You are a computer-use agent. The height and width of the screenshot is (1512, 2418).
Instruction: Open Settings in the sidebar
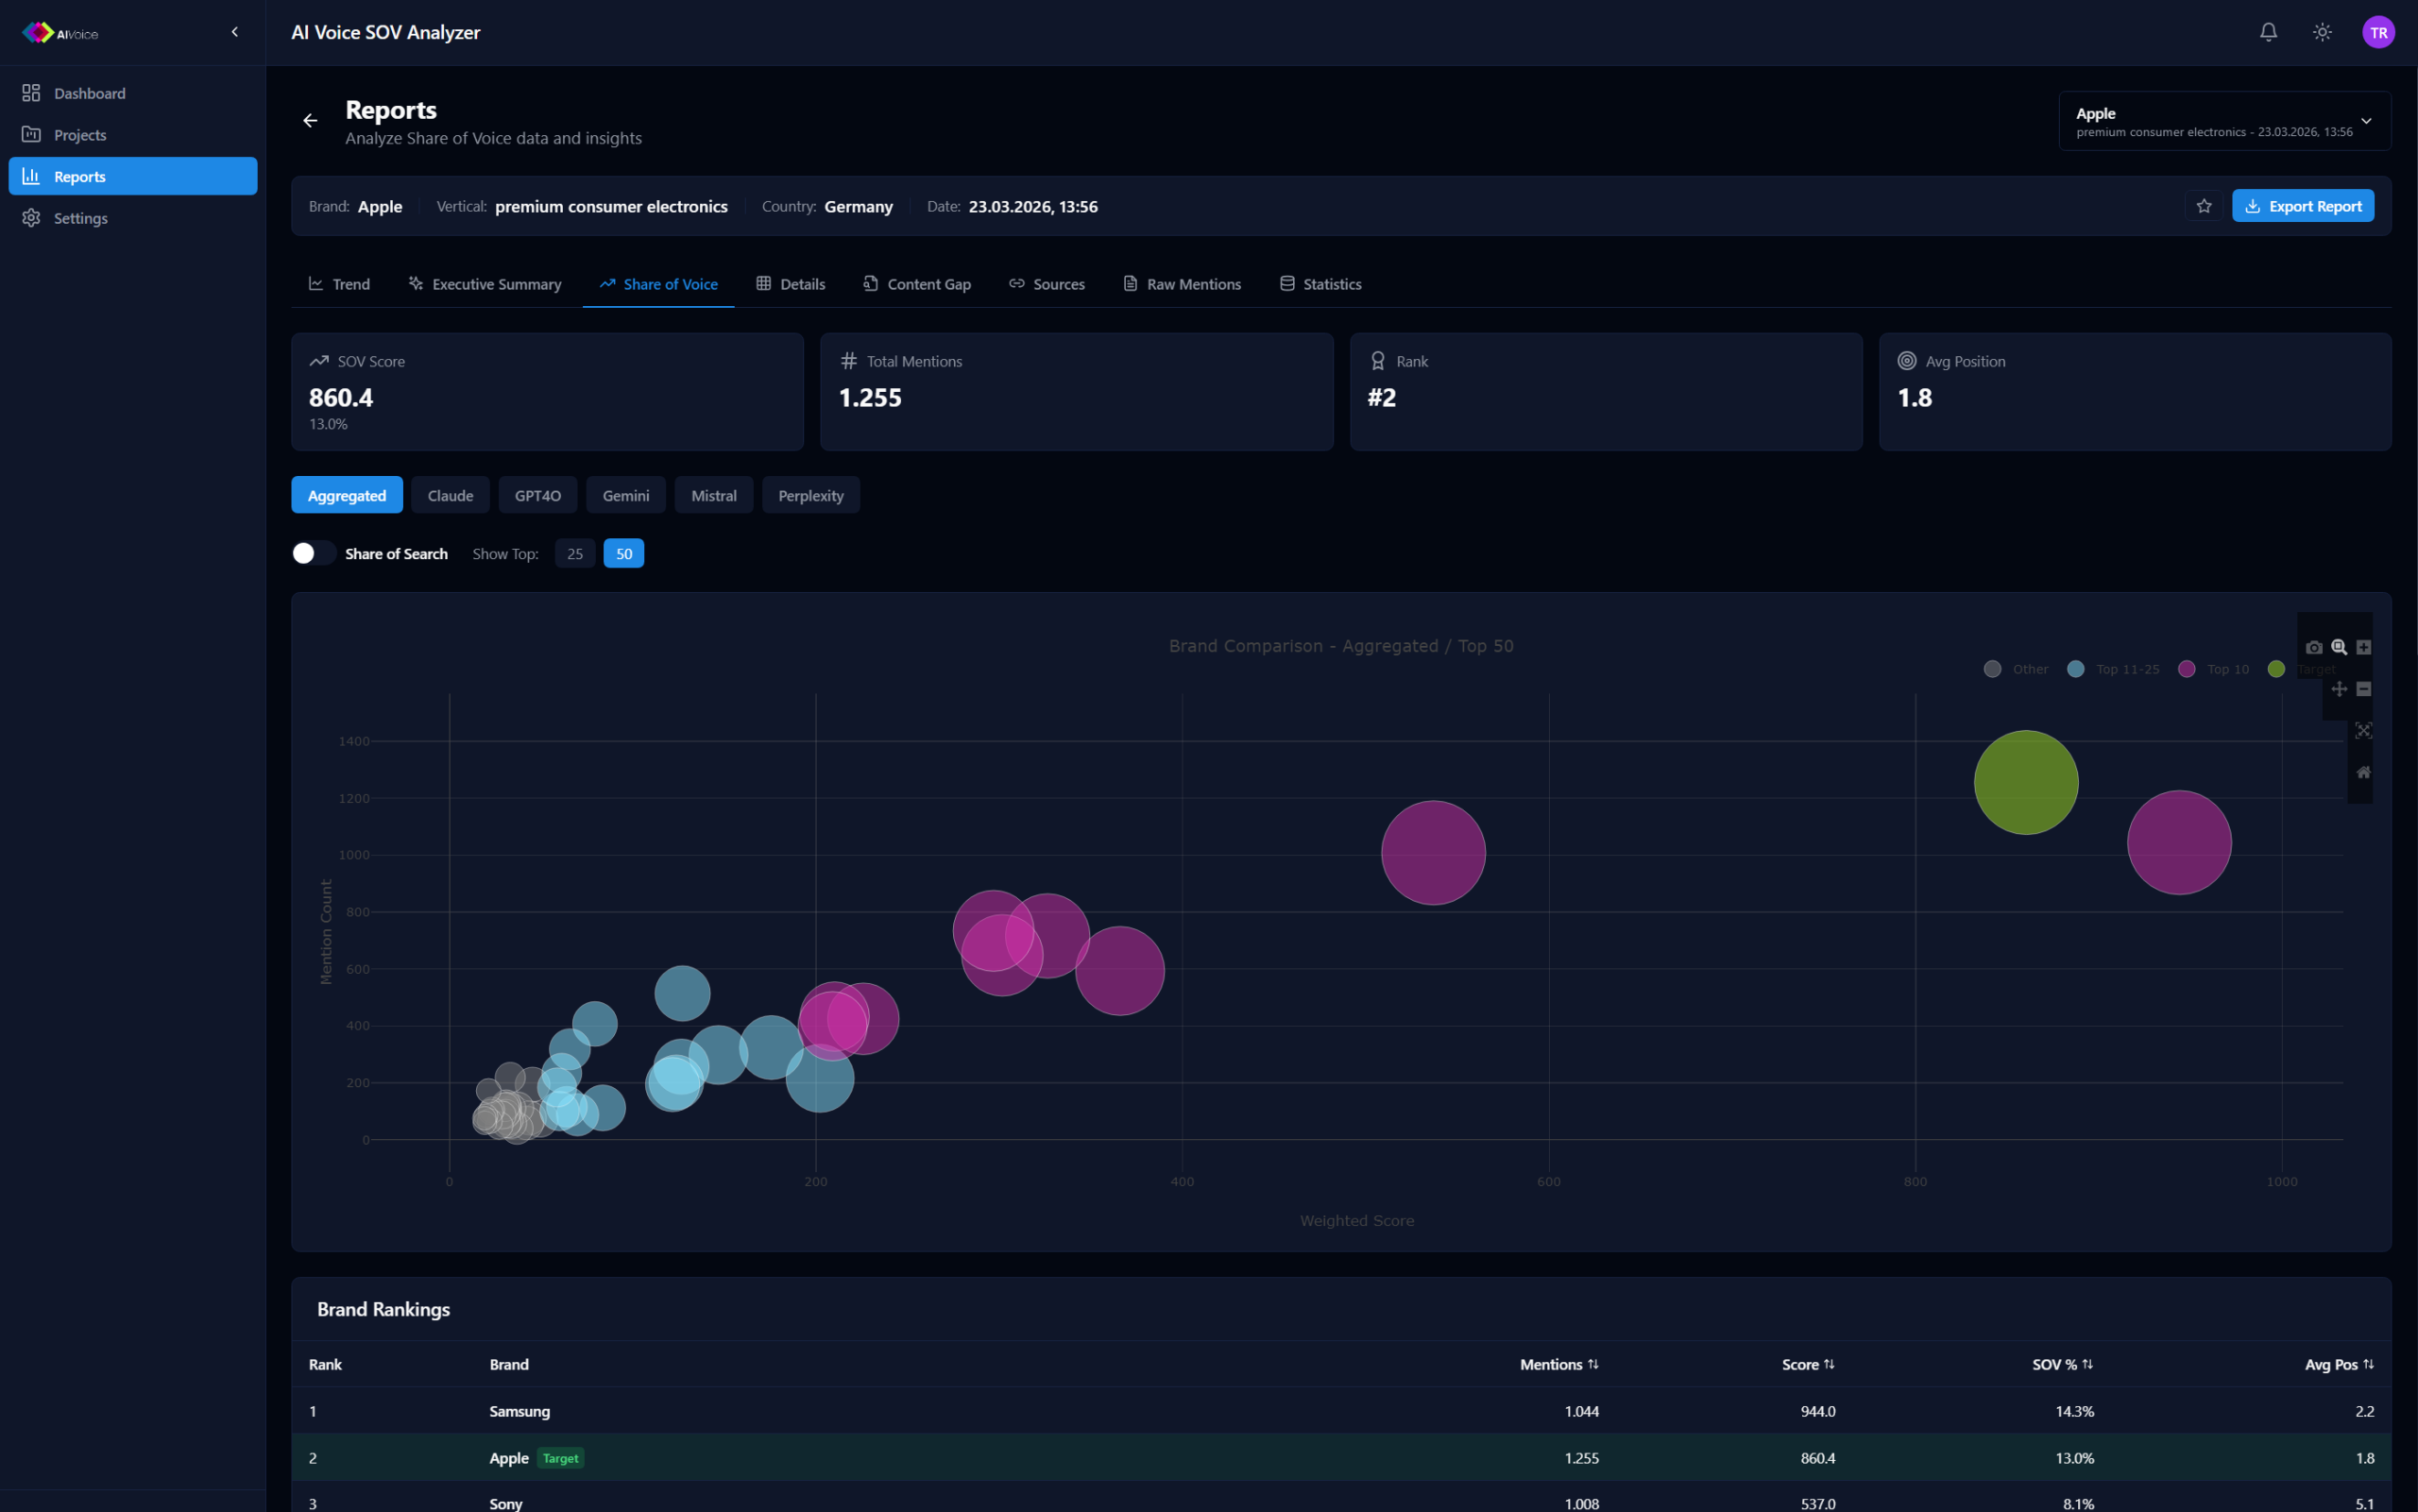(x=80, y=218)
